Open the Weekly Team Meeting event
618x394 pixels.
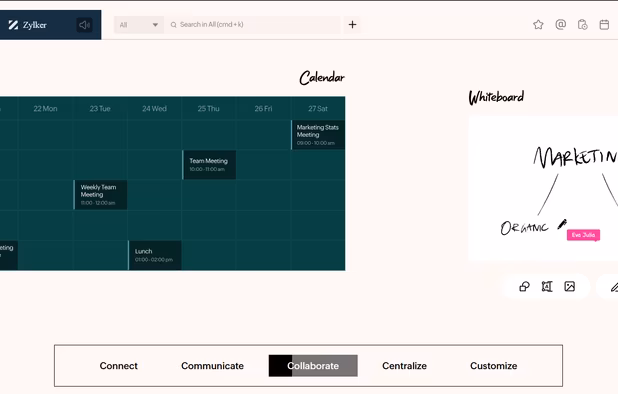pyautogui.click(x=100, y=195)
